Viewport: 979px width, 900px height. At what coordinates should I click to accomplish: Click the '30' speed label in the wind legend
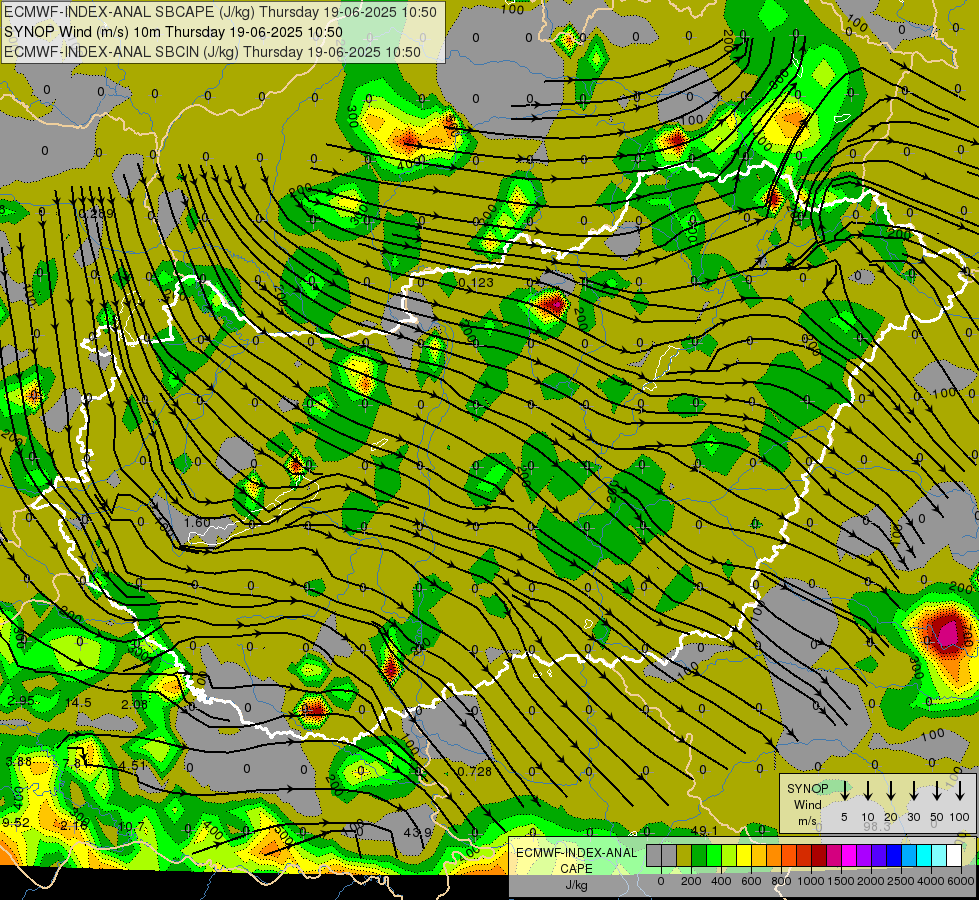tap(913, 817)
